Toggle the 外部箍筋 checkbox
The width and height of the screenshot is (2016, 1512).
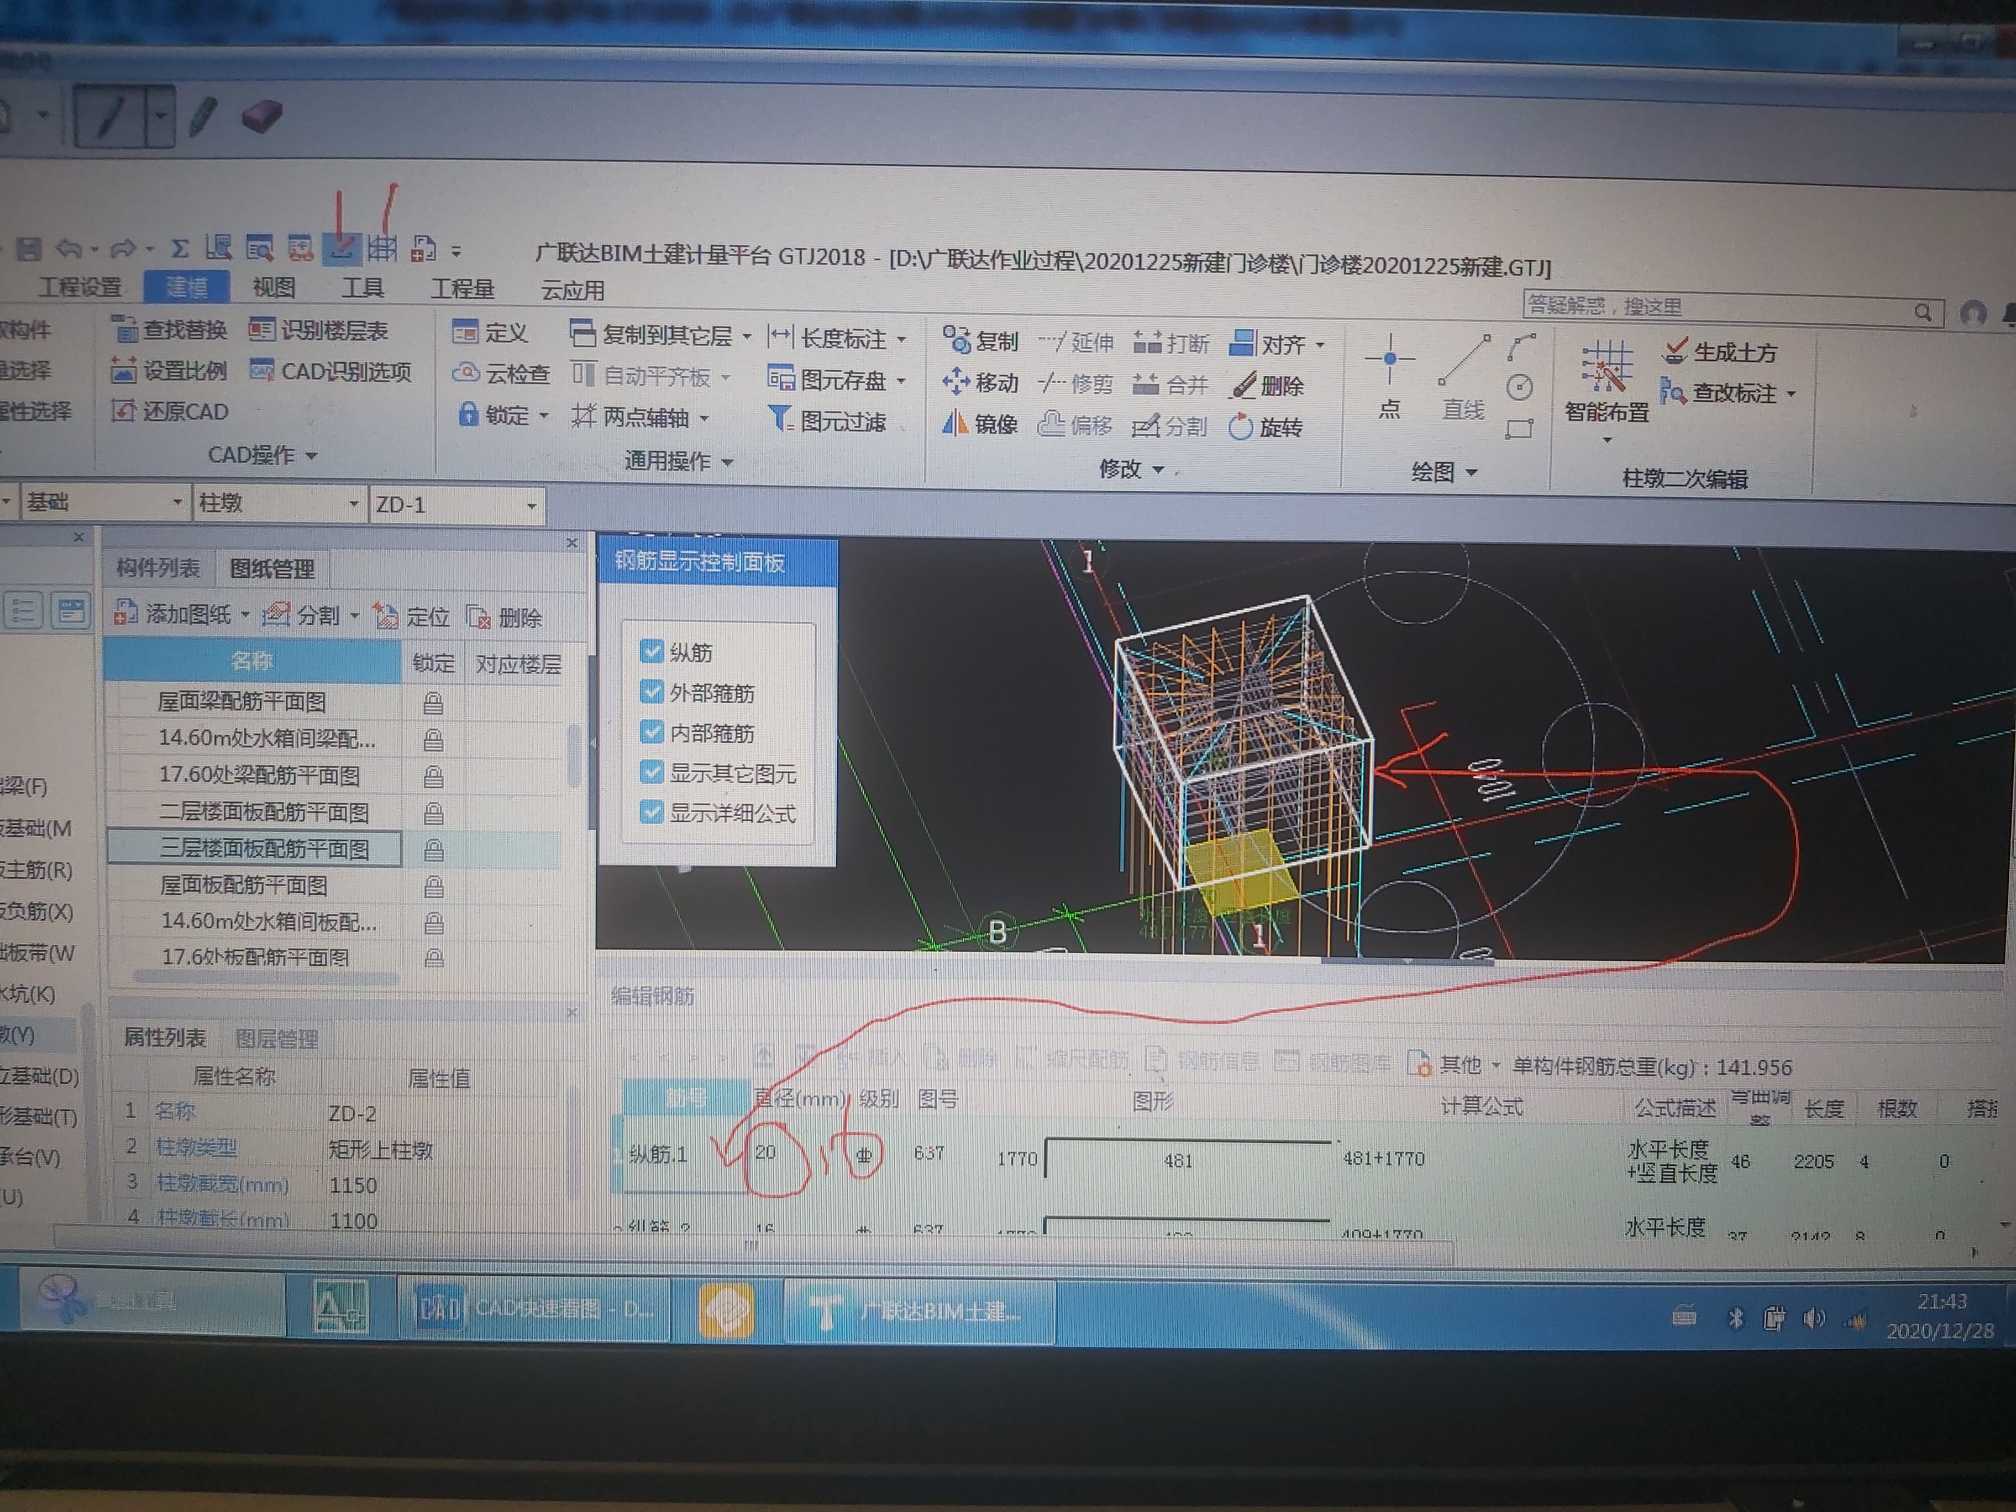(x=652, y=691)
